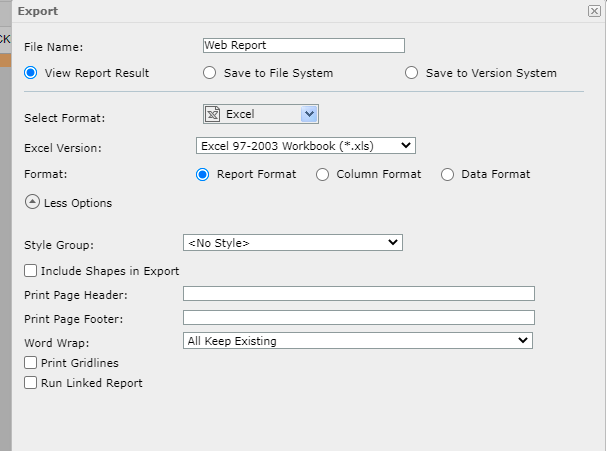The height and width of the screenshot is (451, 607).
Task: Enable Print Gridlines checkbox
Action: click(x=31, y=363)
